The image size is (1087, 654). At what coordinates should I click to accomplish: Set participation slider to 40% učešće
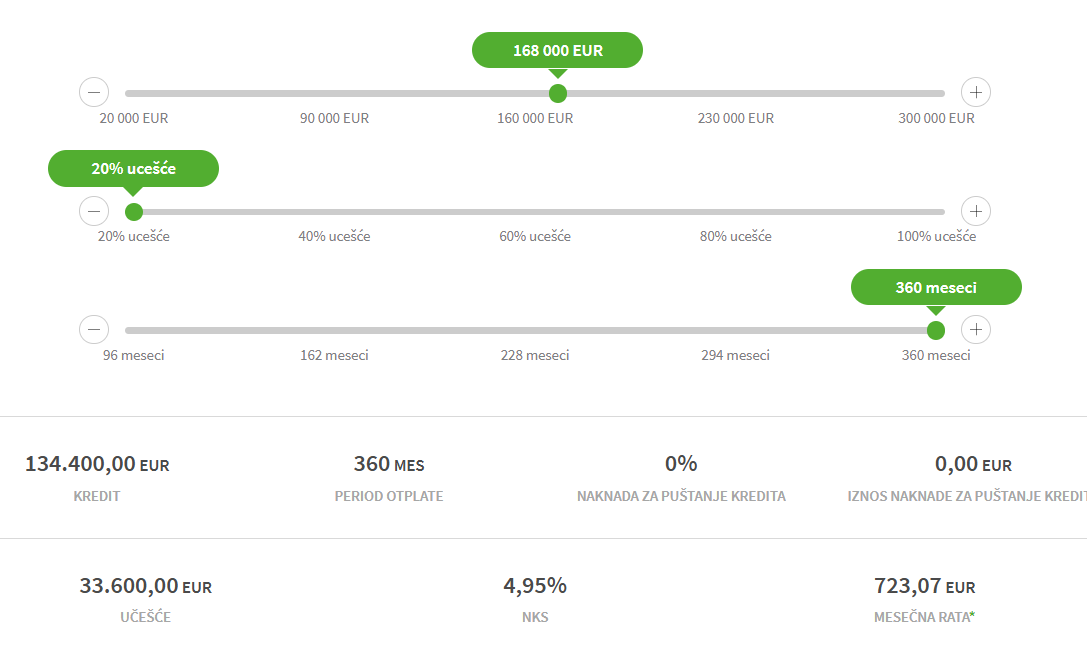(335, 211)
